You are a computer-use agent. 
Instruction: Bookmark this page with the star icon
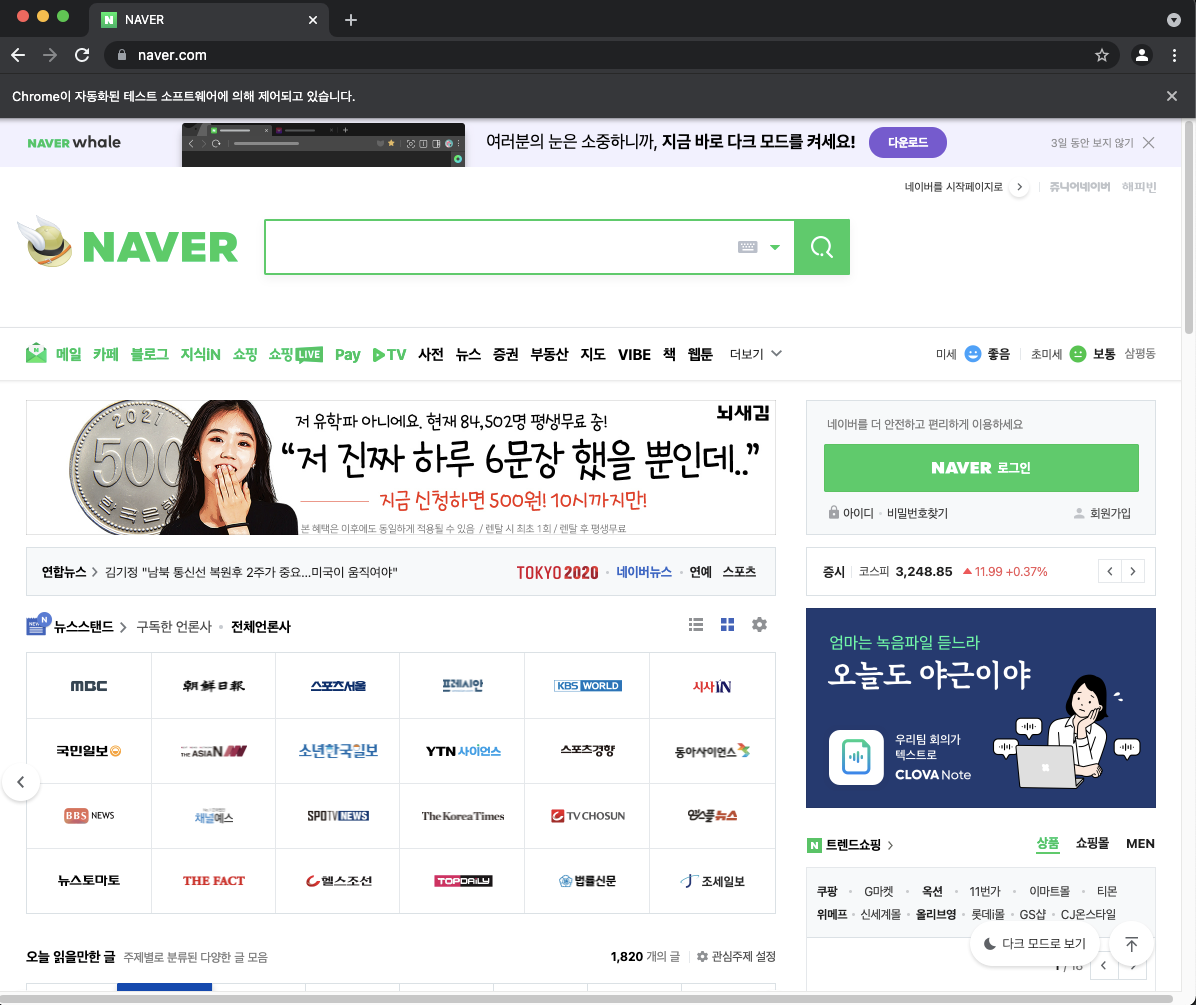[x=1101, y=55]
